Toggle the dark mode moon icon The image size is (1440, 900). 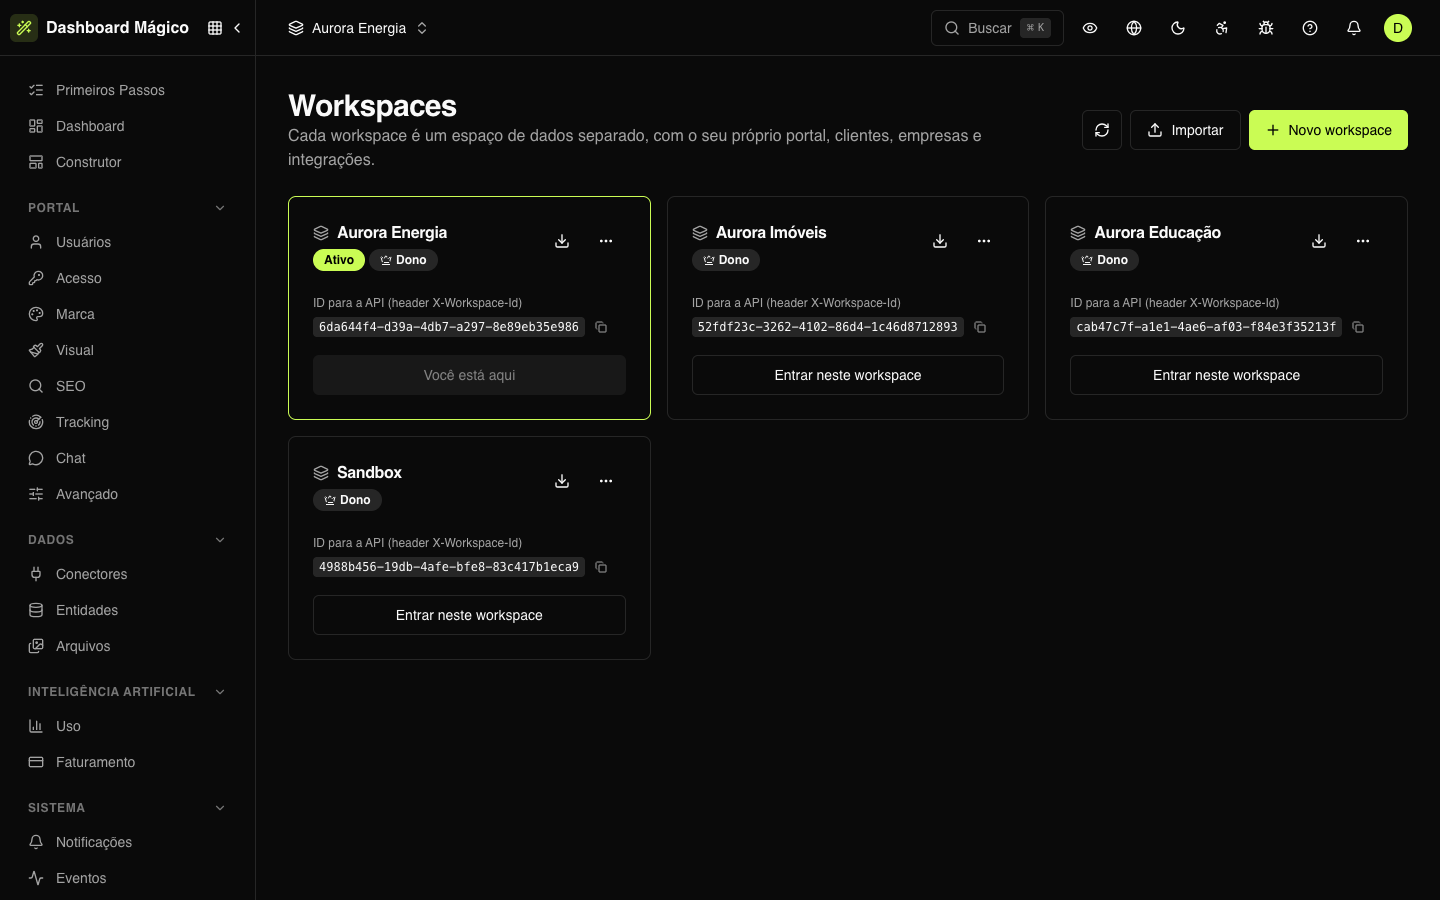point(1178,28)
